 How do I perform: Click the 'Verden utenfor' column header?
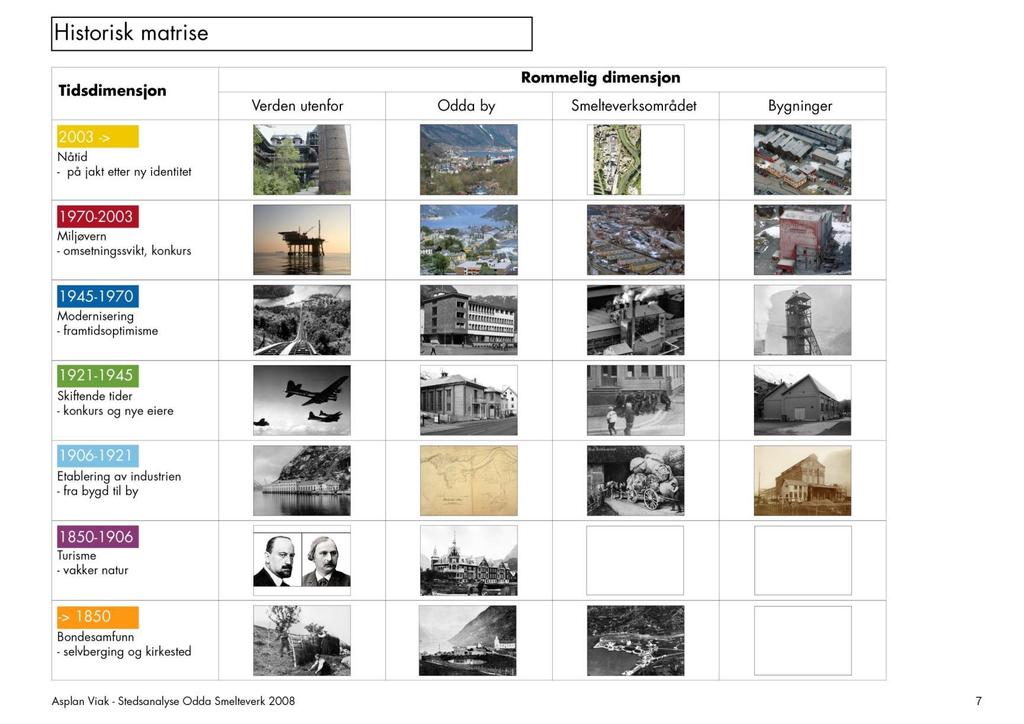point(297,106)
